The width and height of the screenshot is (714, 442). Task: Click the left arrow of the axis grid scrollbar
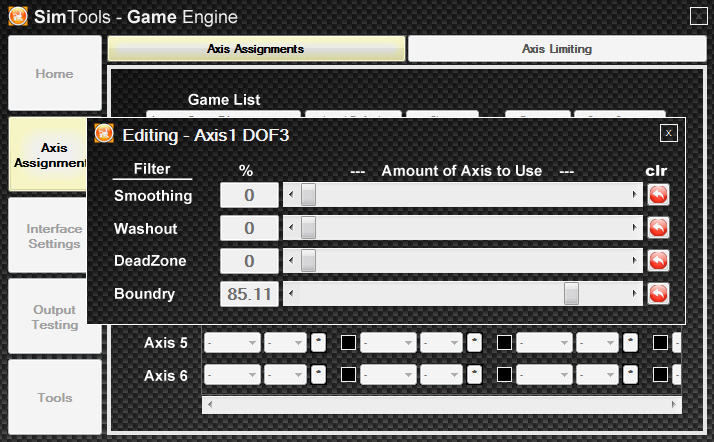(x=210, y=404)
